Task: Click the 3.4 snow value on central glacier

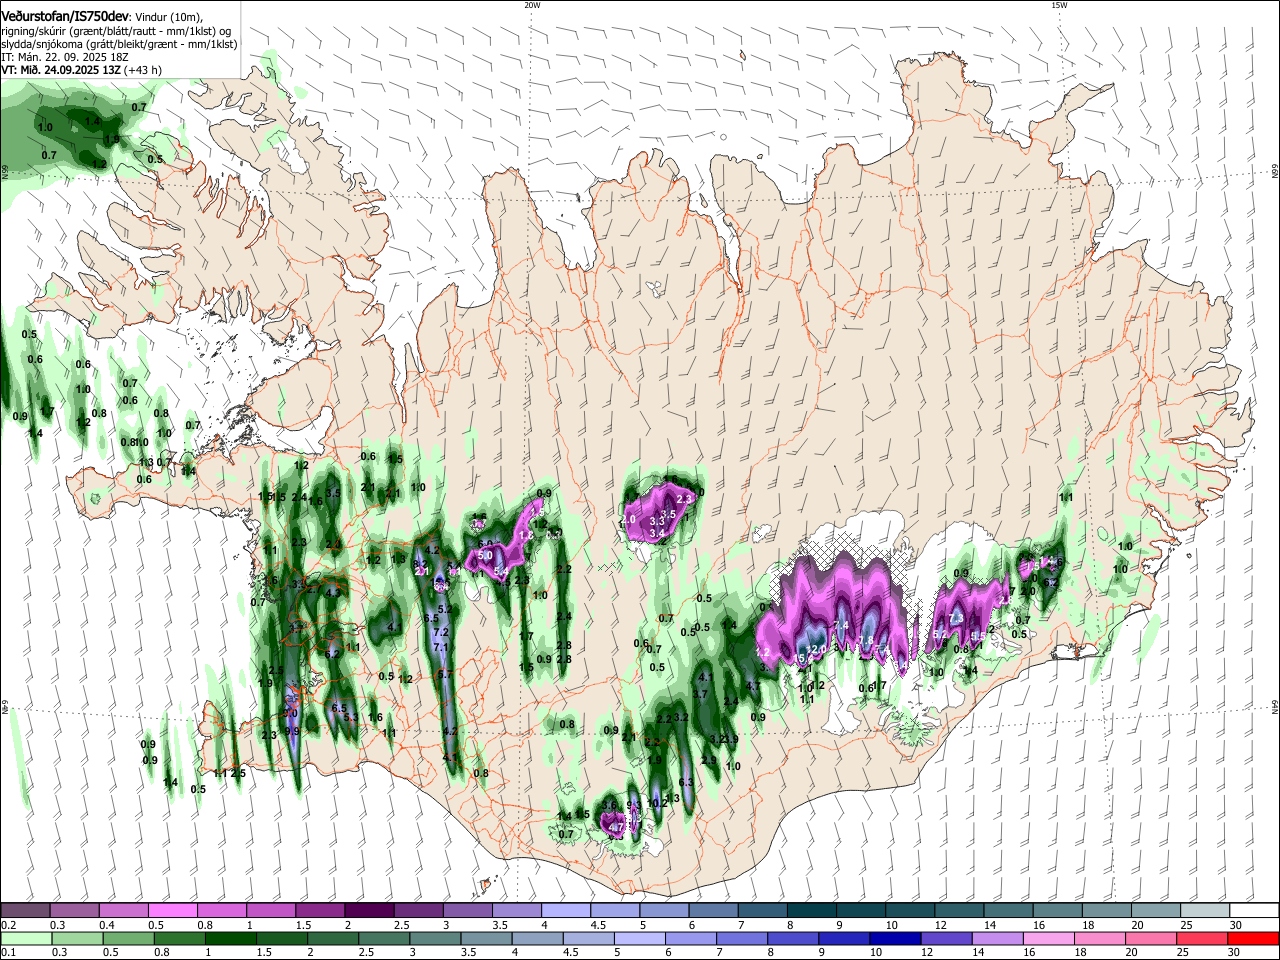Action: pyautogui.click(x=657, y=534)
